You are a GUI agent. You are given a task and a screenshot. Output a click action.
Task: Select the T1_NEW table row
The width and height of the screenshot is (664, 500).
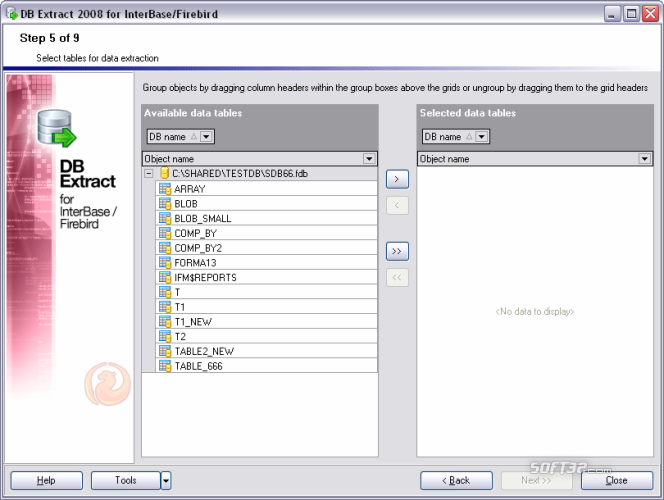point(266,322)
